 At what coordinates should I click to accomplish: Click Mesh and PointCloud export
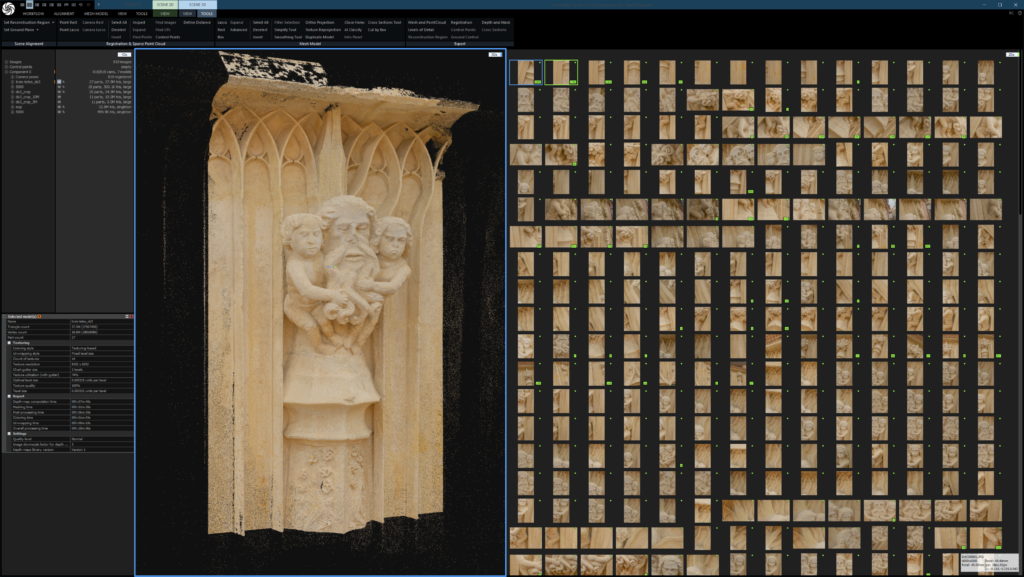(427, 22)
